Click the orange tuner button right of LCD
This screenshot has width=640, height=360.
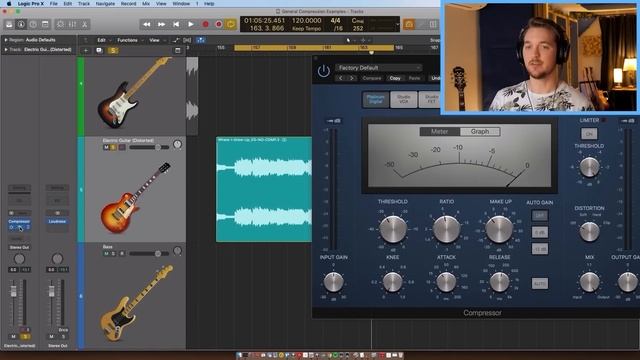[x=409, y=24]
